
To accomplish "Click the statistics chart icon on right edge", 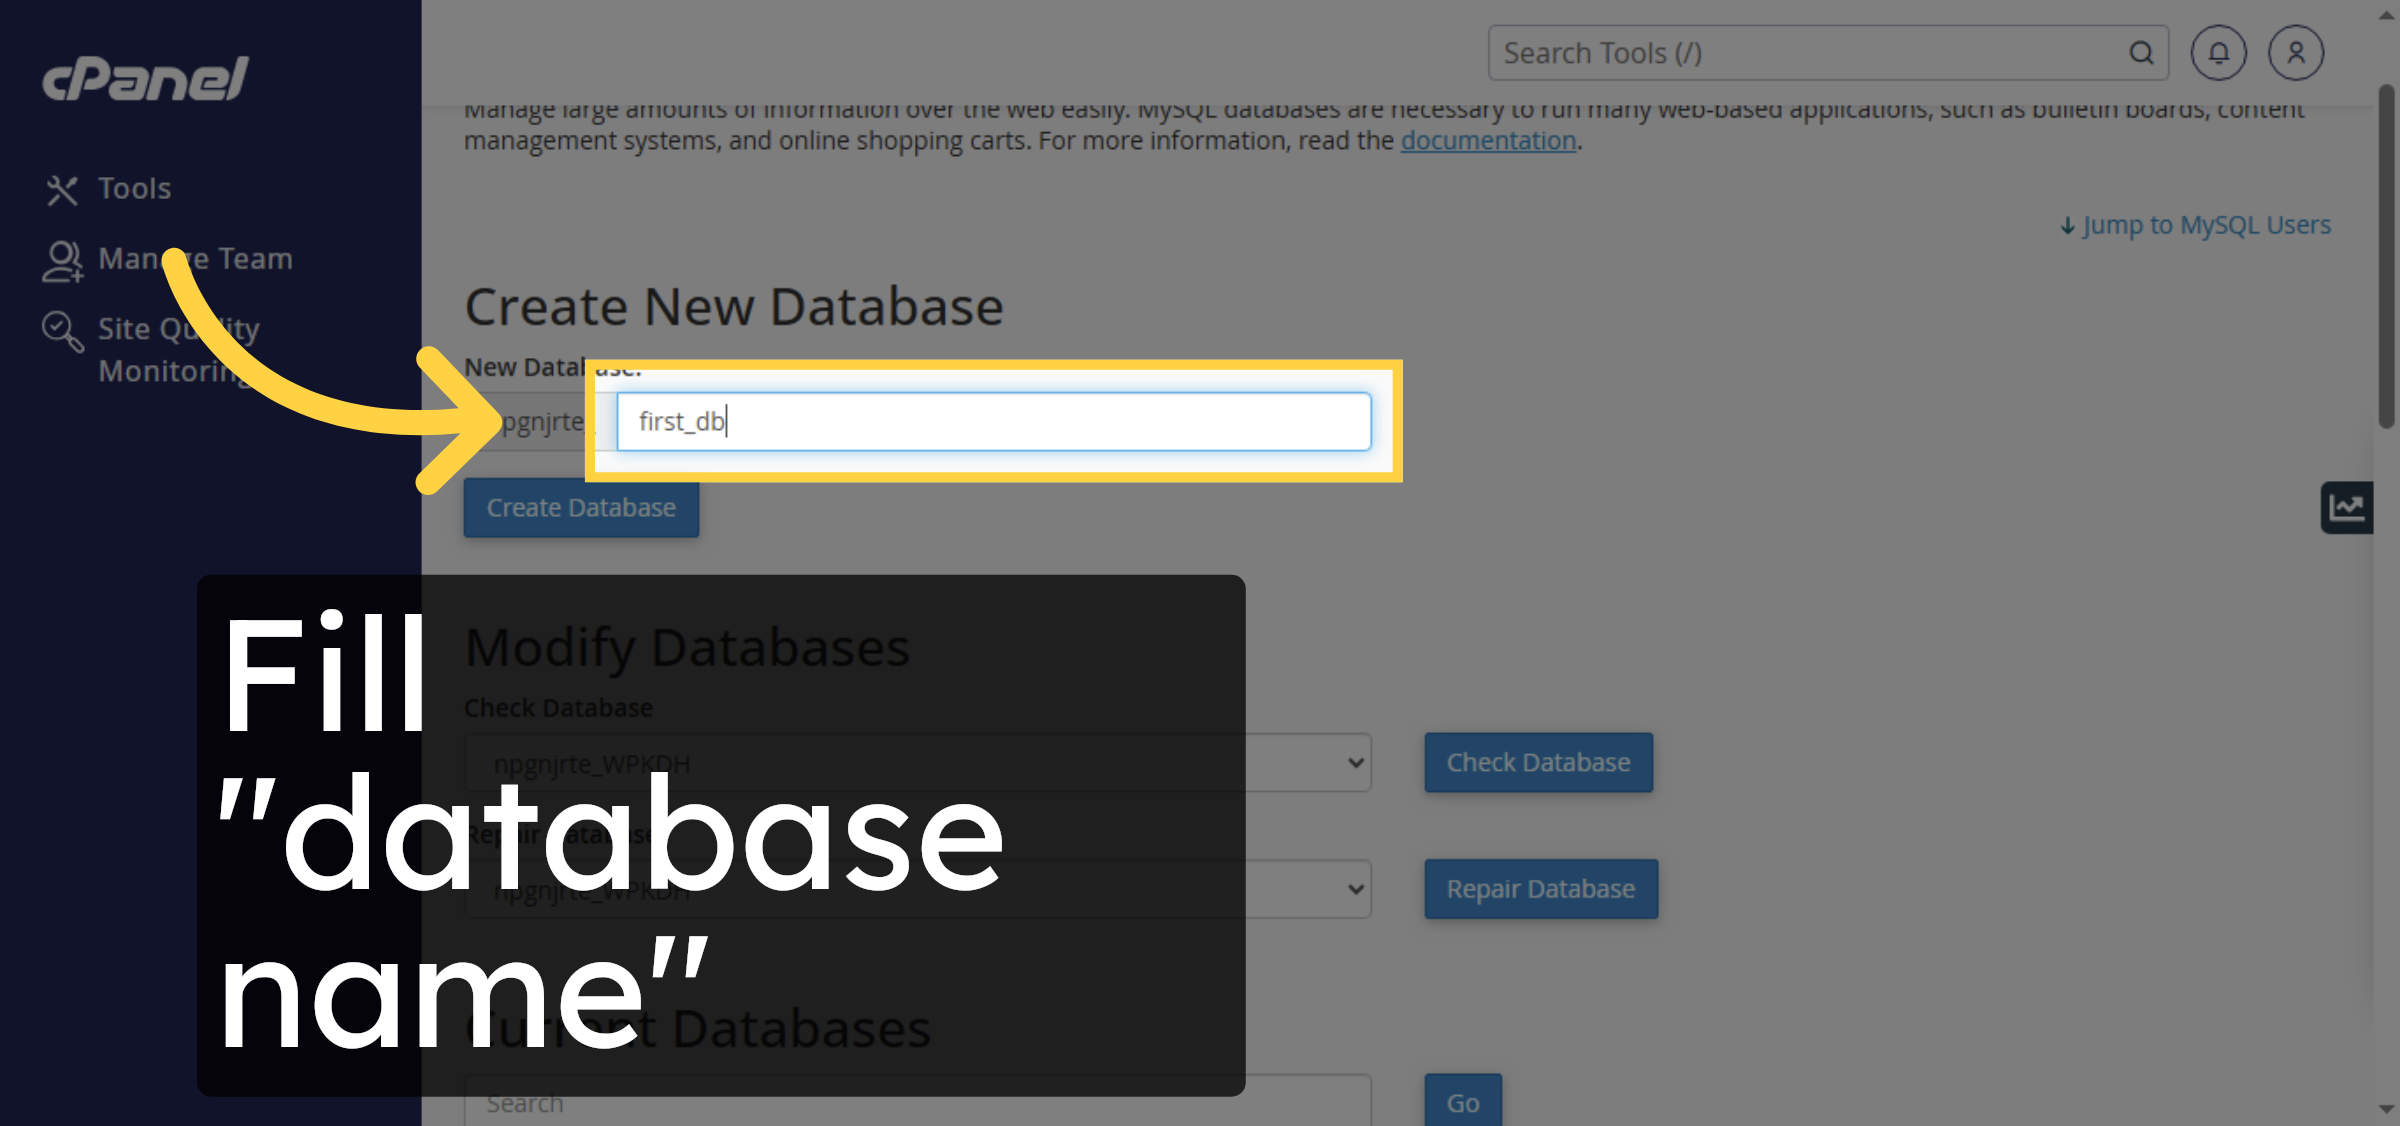I will tap(2346, 507).
